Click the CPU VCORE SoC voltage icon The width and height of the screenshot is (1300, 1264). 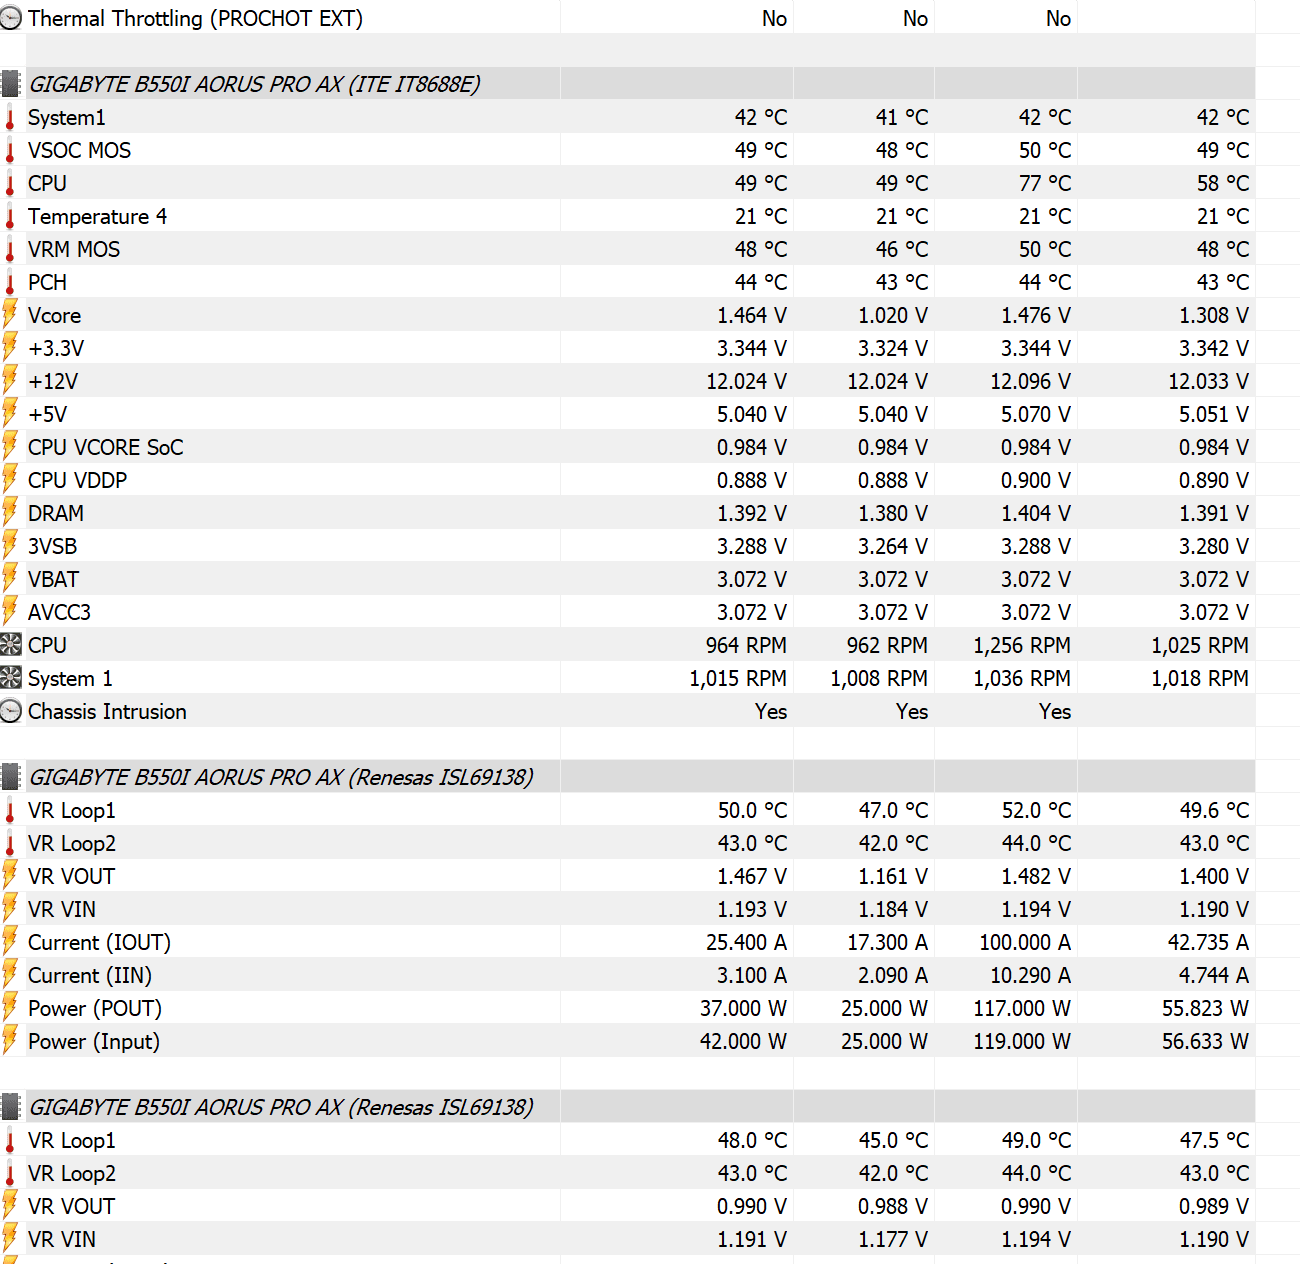click(x=10, y=446)
